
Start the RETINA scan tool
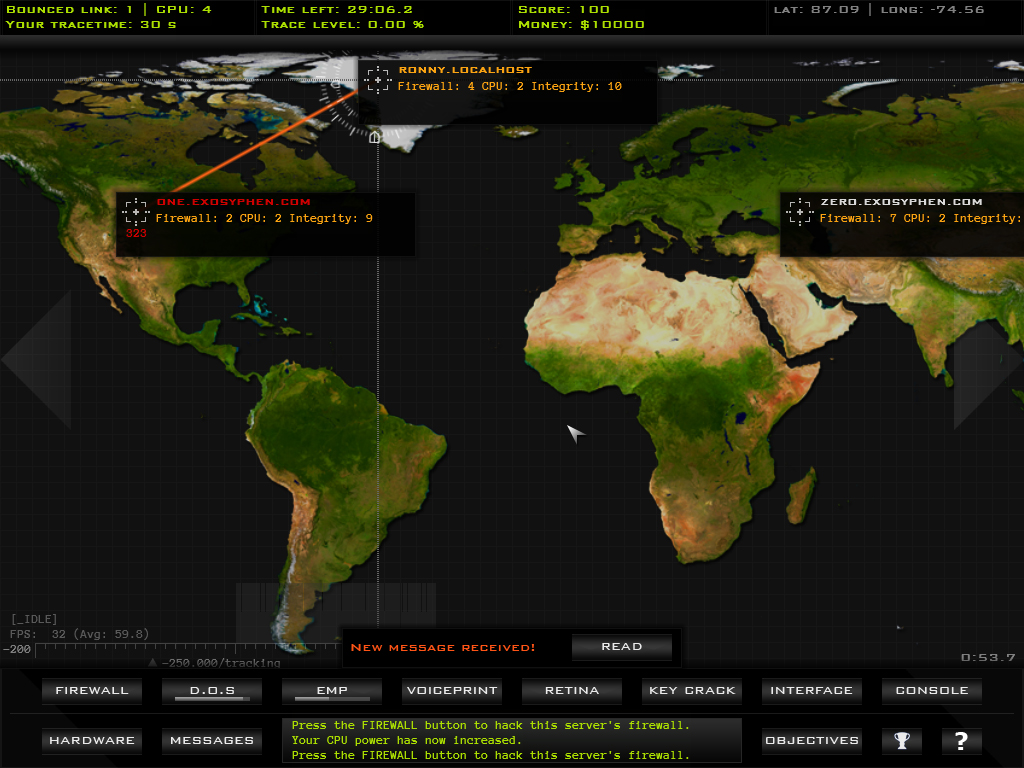click(x=572, y=691)
